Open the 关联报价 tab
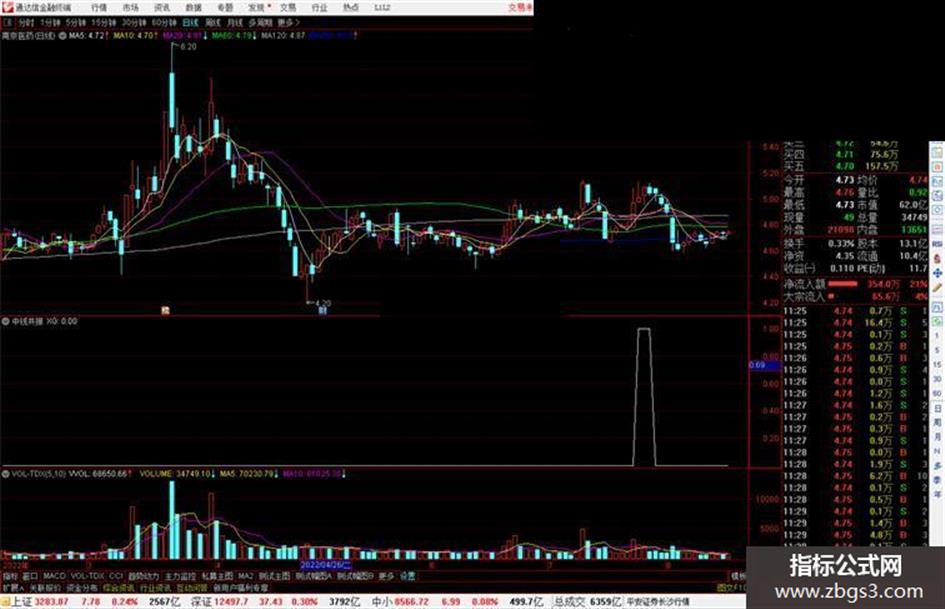 pos(45,587)
